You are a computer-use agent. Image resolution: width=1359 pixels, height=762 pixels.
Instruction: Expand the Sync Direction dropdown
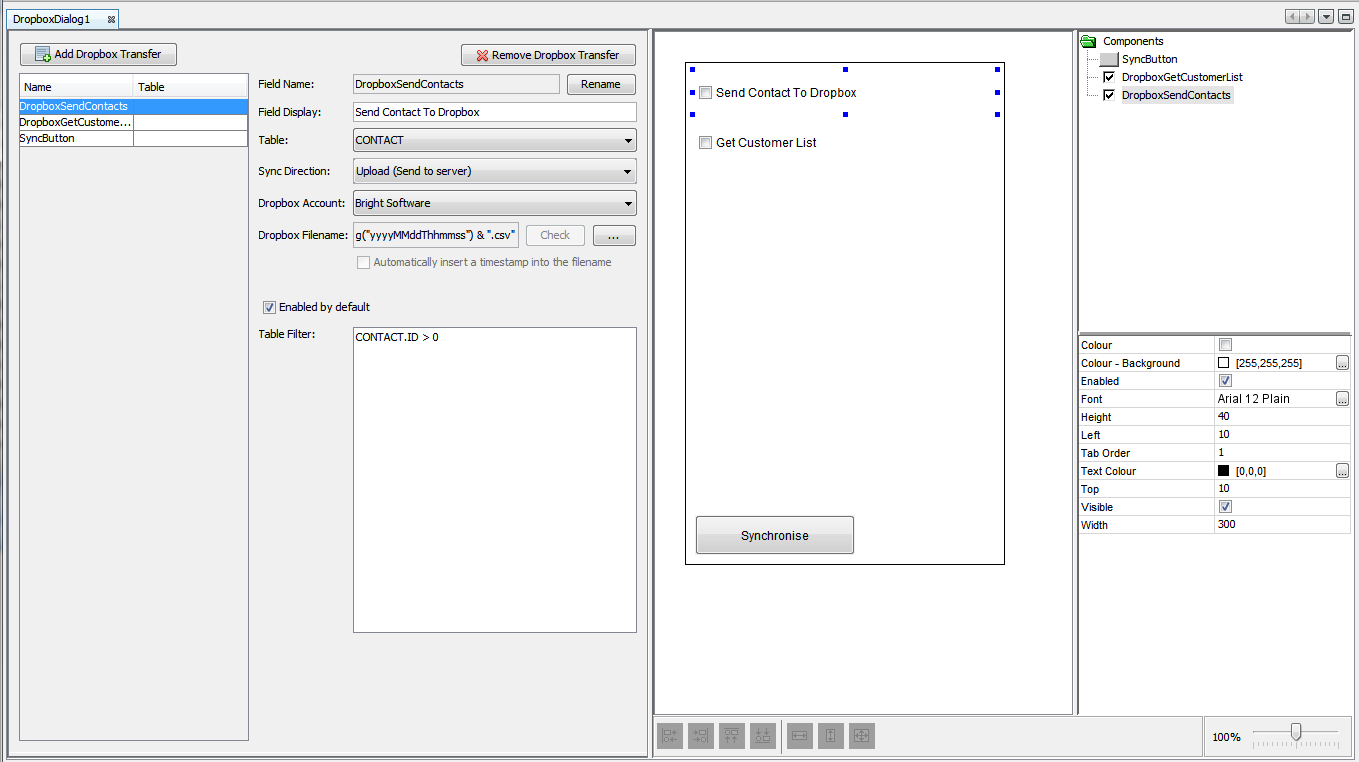click(495, 172)
